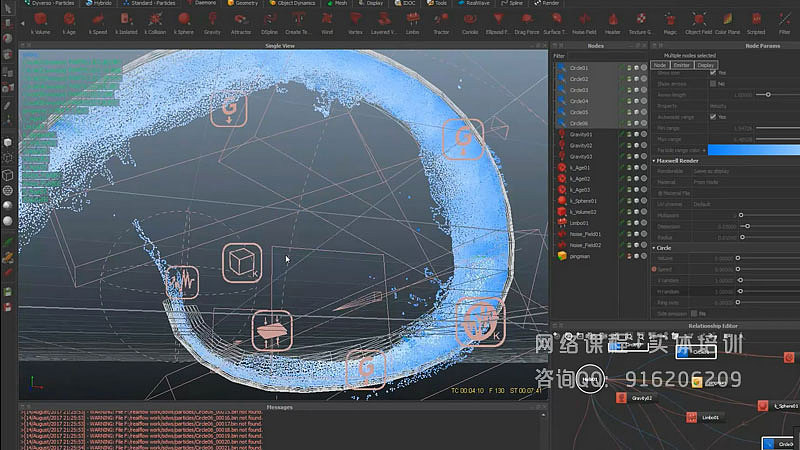Open the Standard - Particles shelf tab
Image resolution: width=800 pixels, height=450 pixels.
pos(149,3)
